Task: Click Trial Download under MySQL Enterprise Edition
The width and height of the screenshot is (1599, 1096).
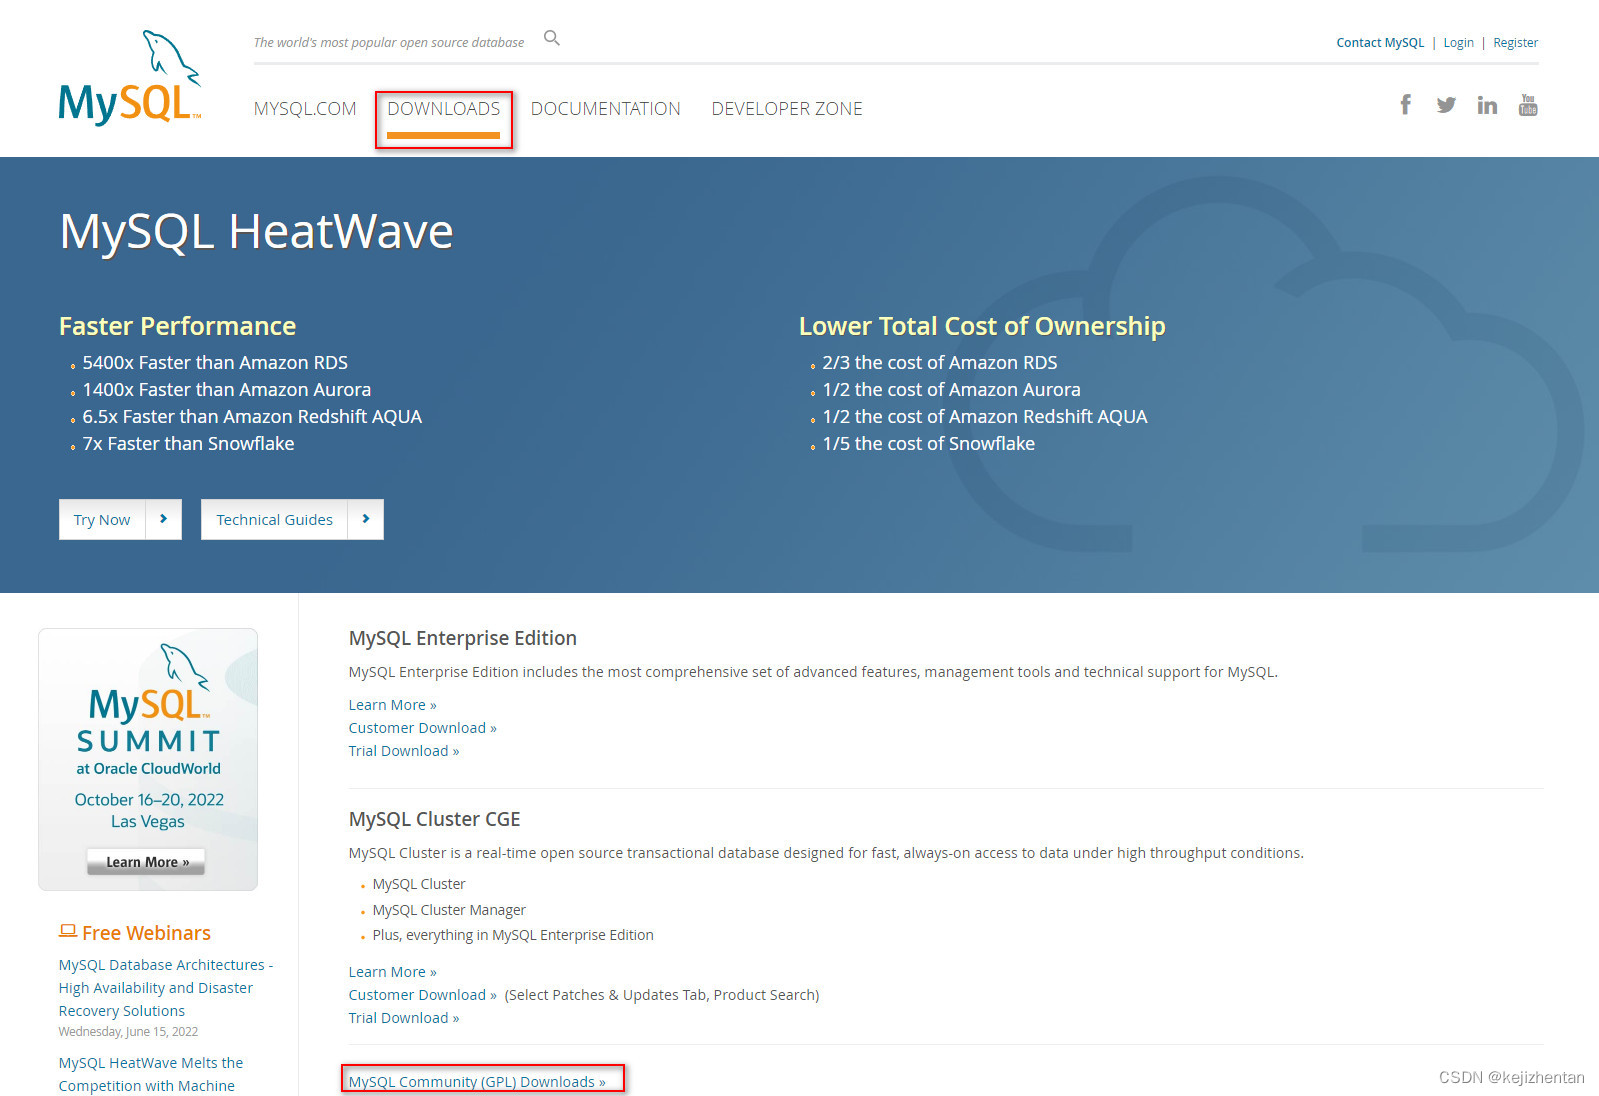Action: tap(404, 751)
